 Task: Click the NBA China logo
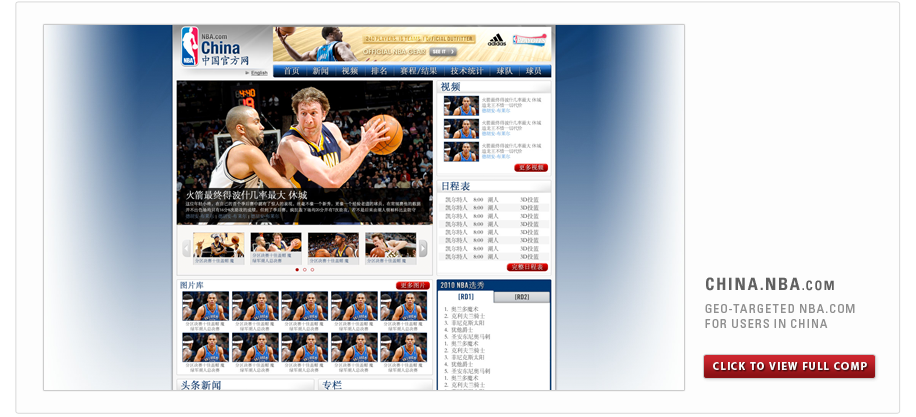[211, 47]
